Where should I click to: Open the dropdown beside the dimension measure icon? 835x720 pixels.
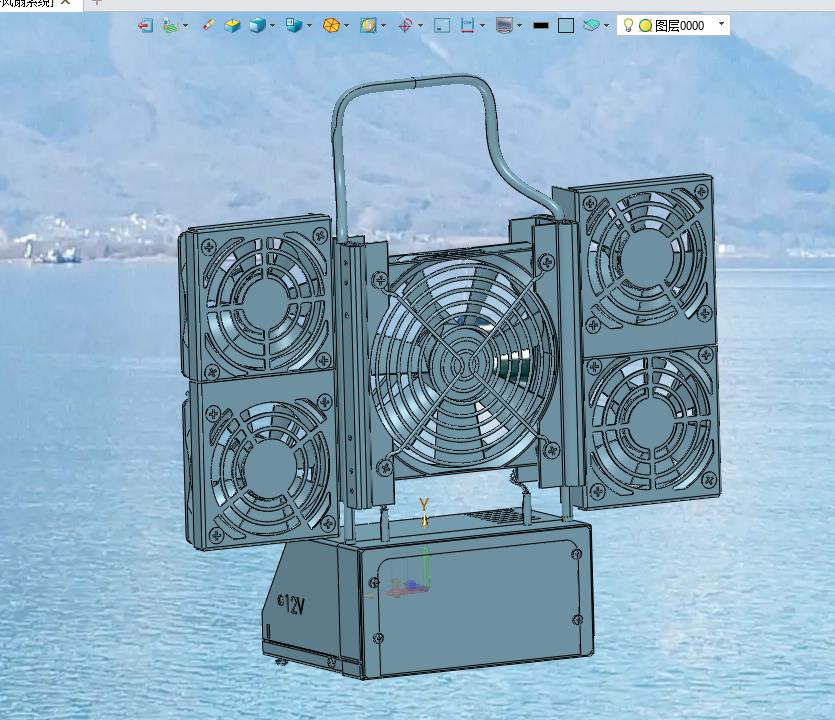pos(482,25)
